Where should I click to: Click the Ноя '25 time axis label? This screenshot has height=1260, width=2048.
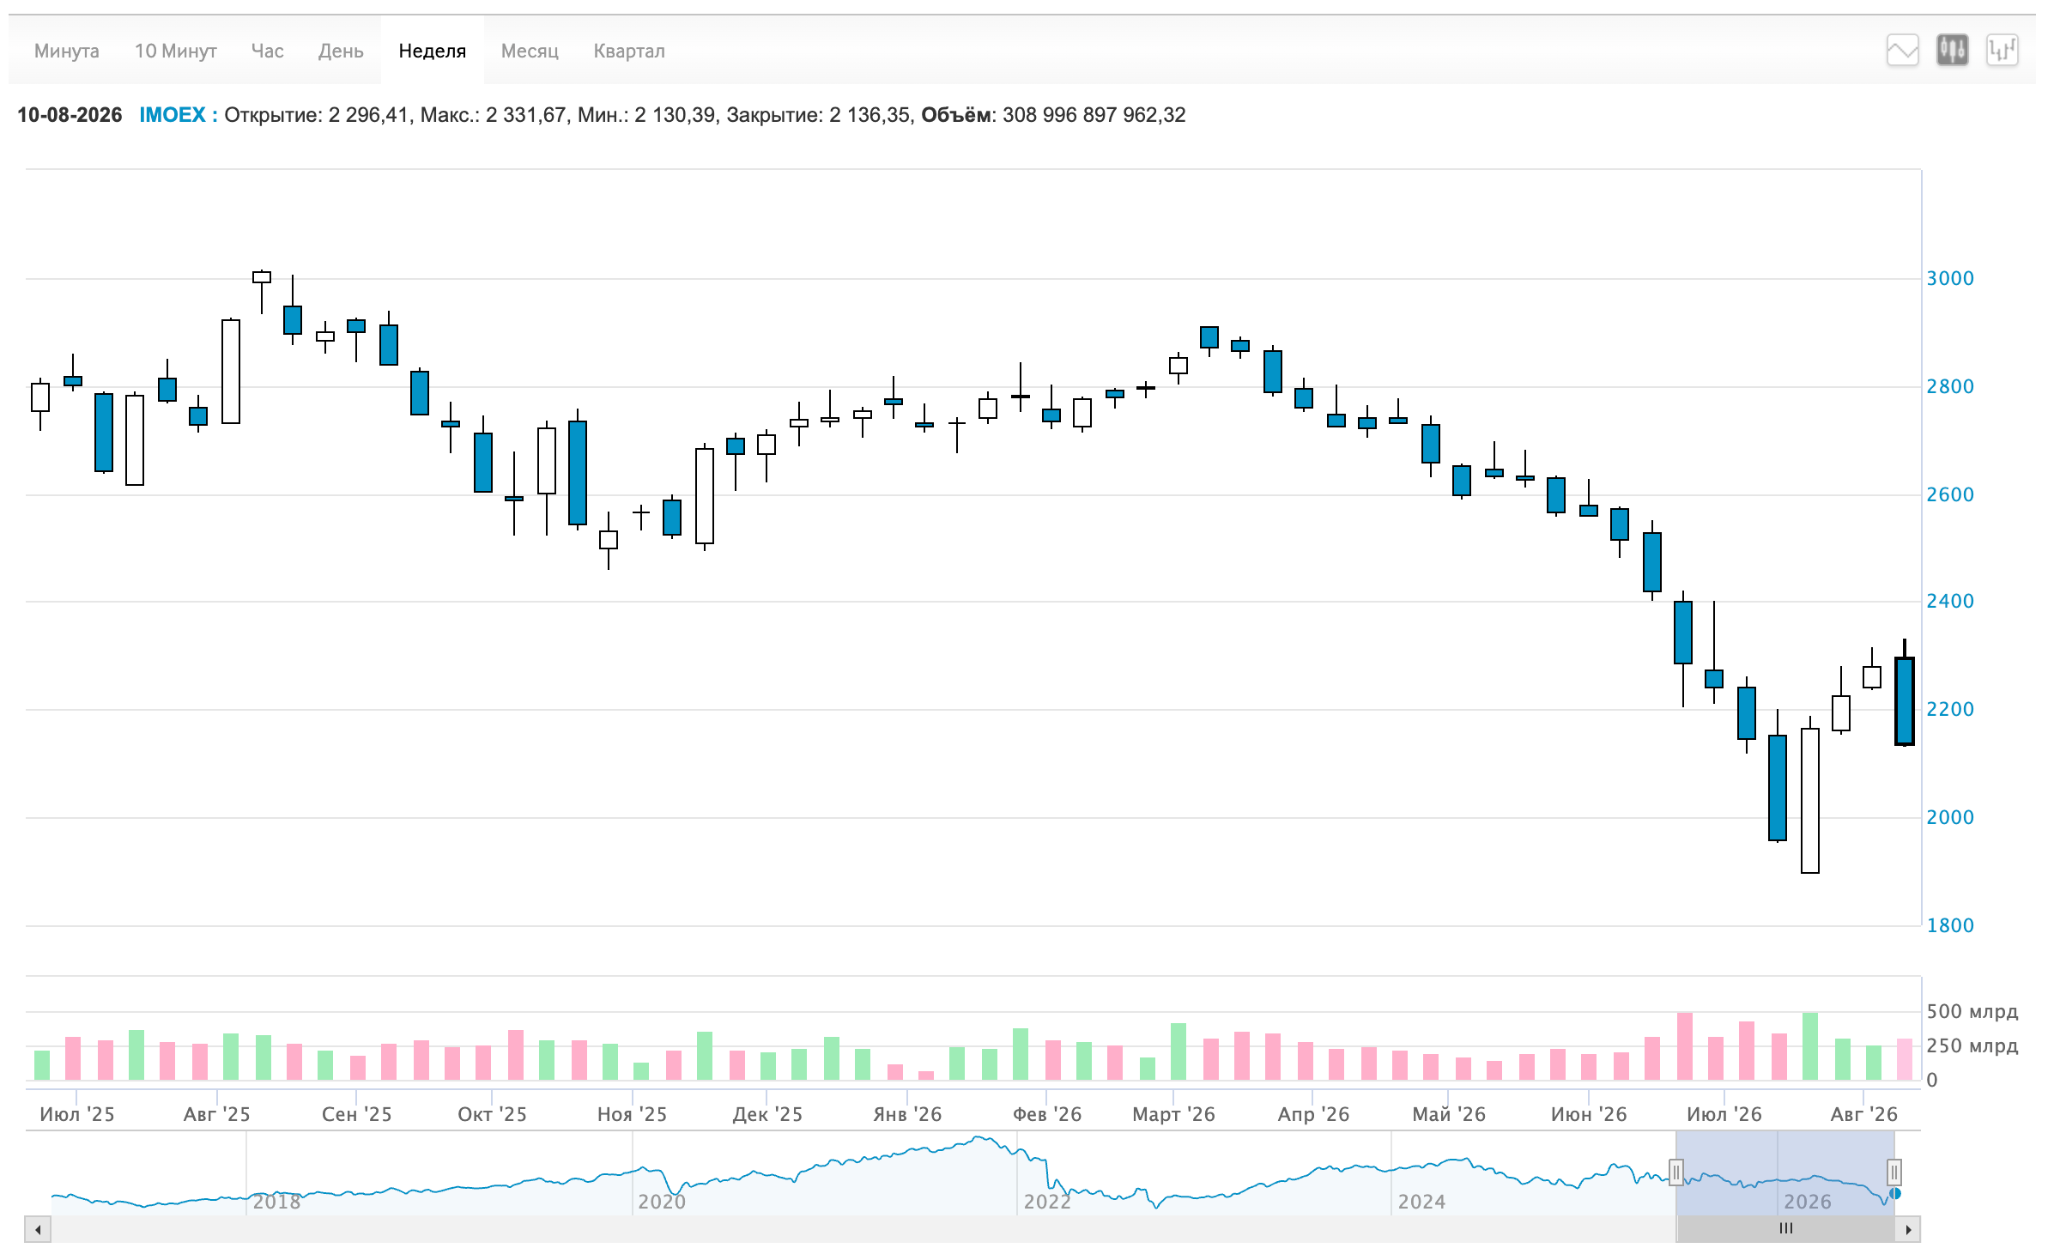tap(632, 1114)
